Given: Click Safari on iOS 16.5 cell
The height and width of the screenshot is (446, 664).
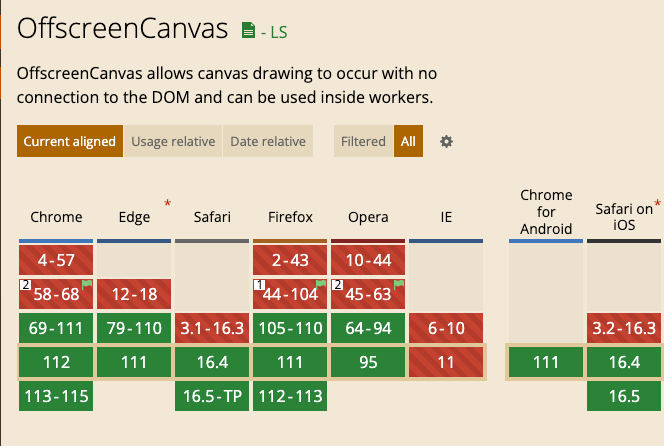Looking at the screenshot, I should click(x=624, y=396).
